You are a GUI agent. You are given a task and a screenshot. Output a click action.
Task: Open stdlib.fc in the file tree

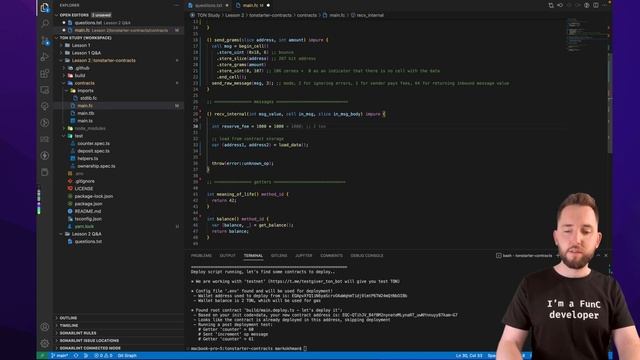[x=88, y=98]
